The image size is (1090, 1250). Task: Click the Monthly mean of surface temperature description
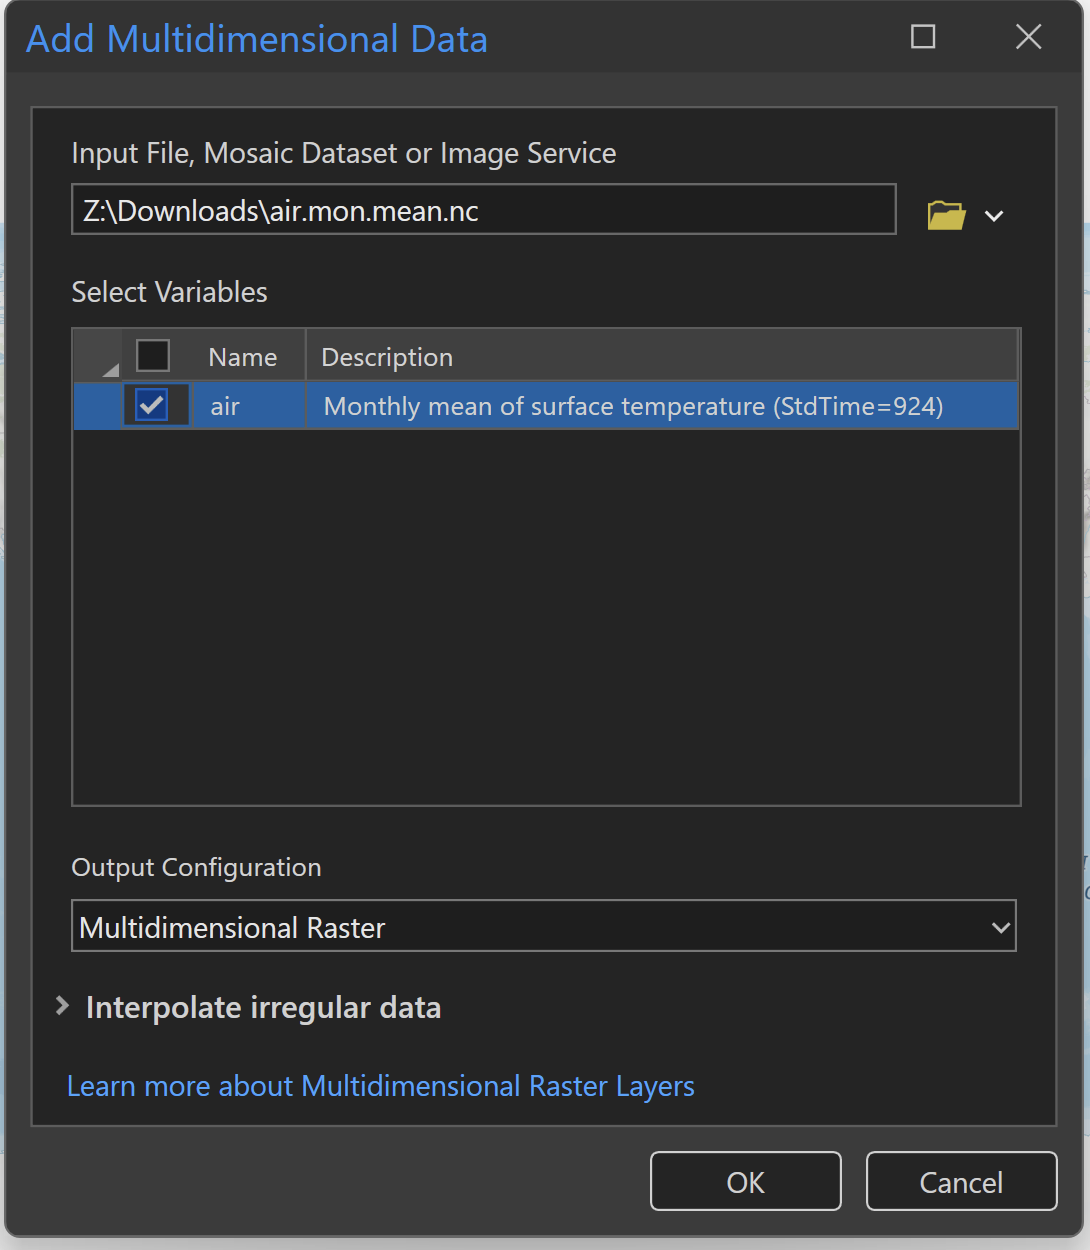(x=633, y=406)
